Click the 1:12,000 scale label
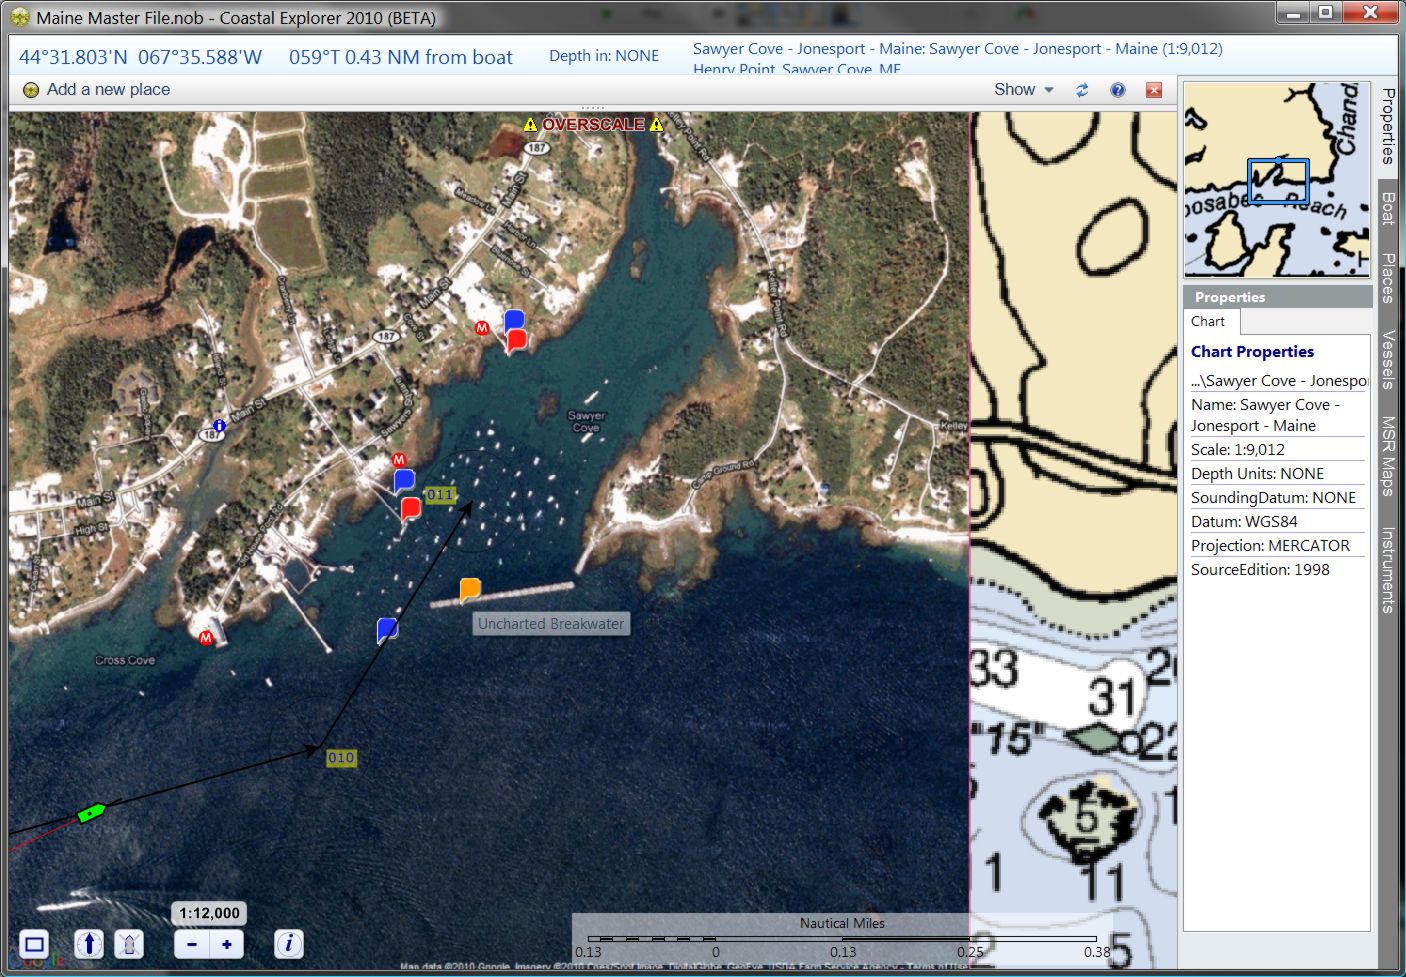The height and width of the screenshot is (977, 1406). 209,913
